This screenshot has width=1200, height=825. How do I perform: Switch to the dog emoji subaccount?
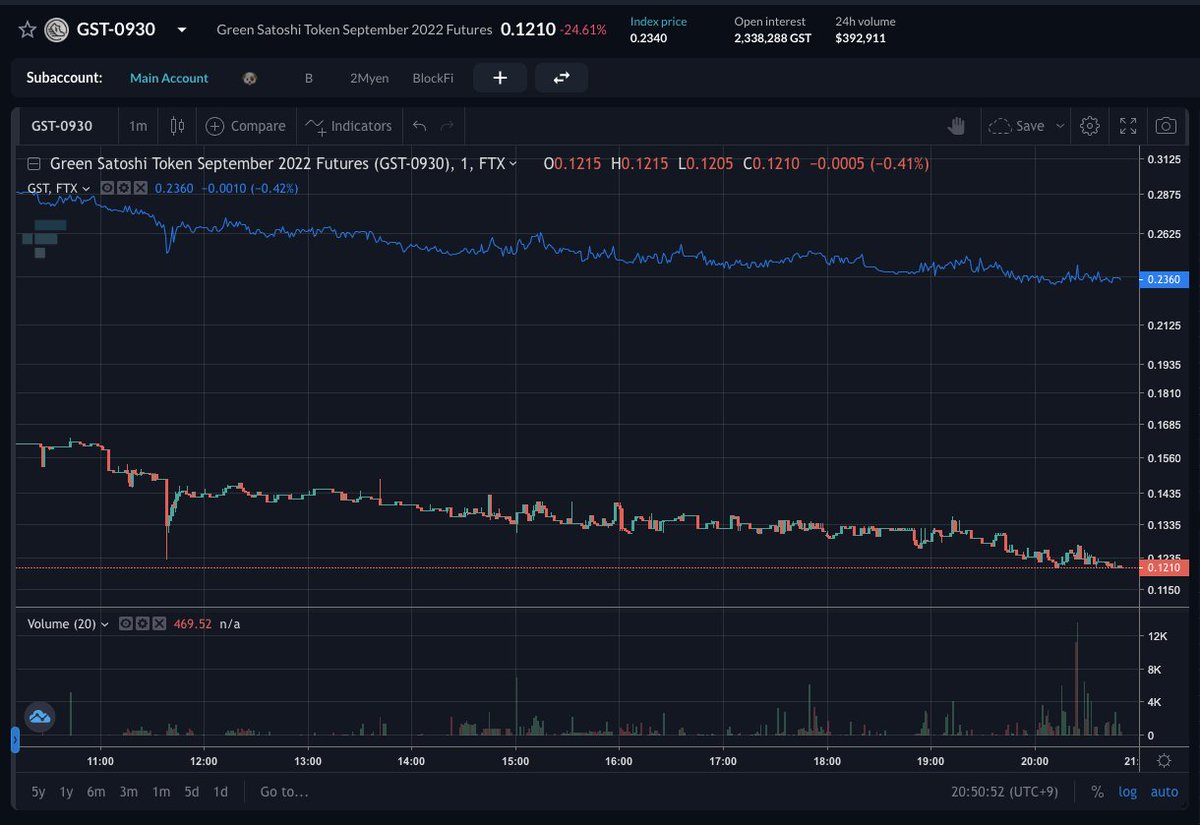click(250, 78)
